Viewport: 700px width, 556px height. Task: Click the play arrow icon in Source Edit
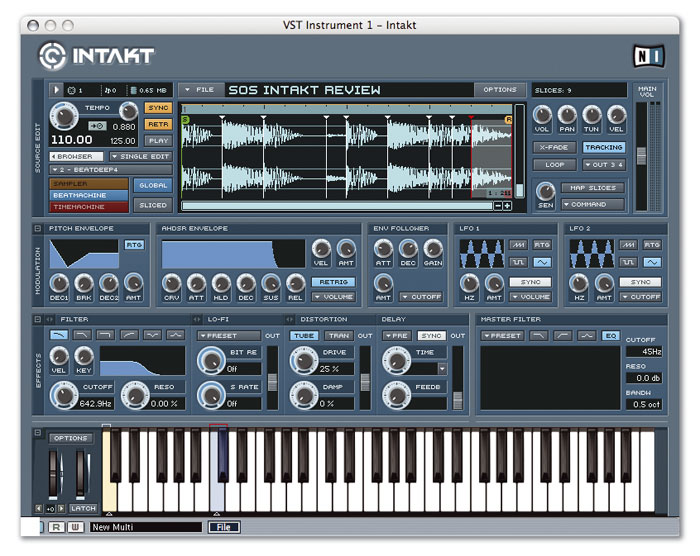point(56,90)
